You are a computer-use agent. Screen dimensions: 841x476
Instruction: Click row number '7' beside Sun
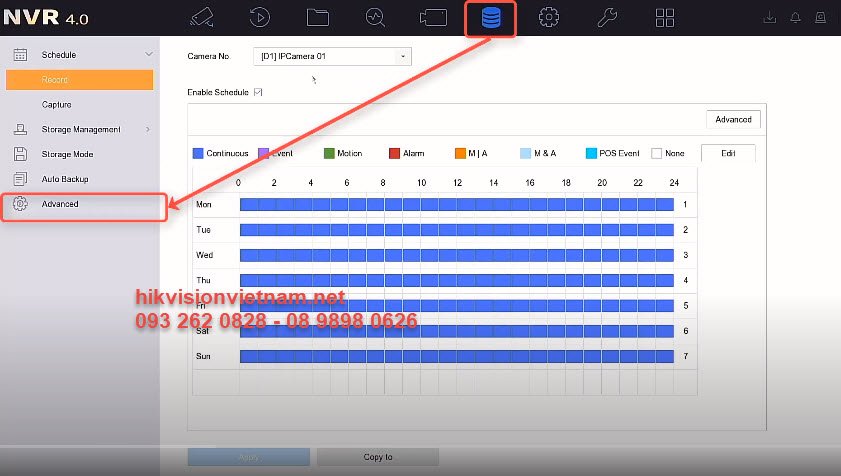click(x=685, y=356)
